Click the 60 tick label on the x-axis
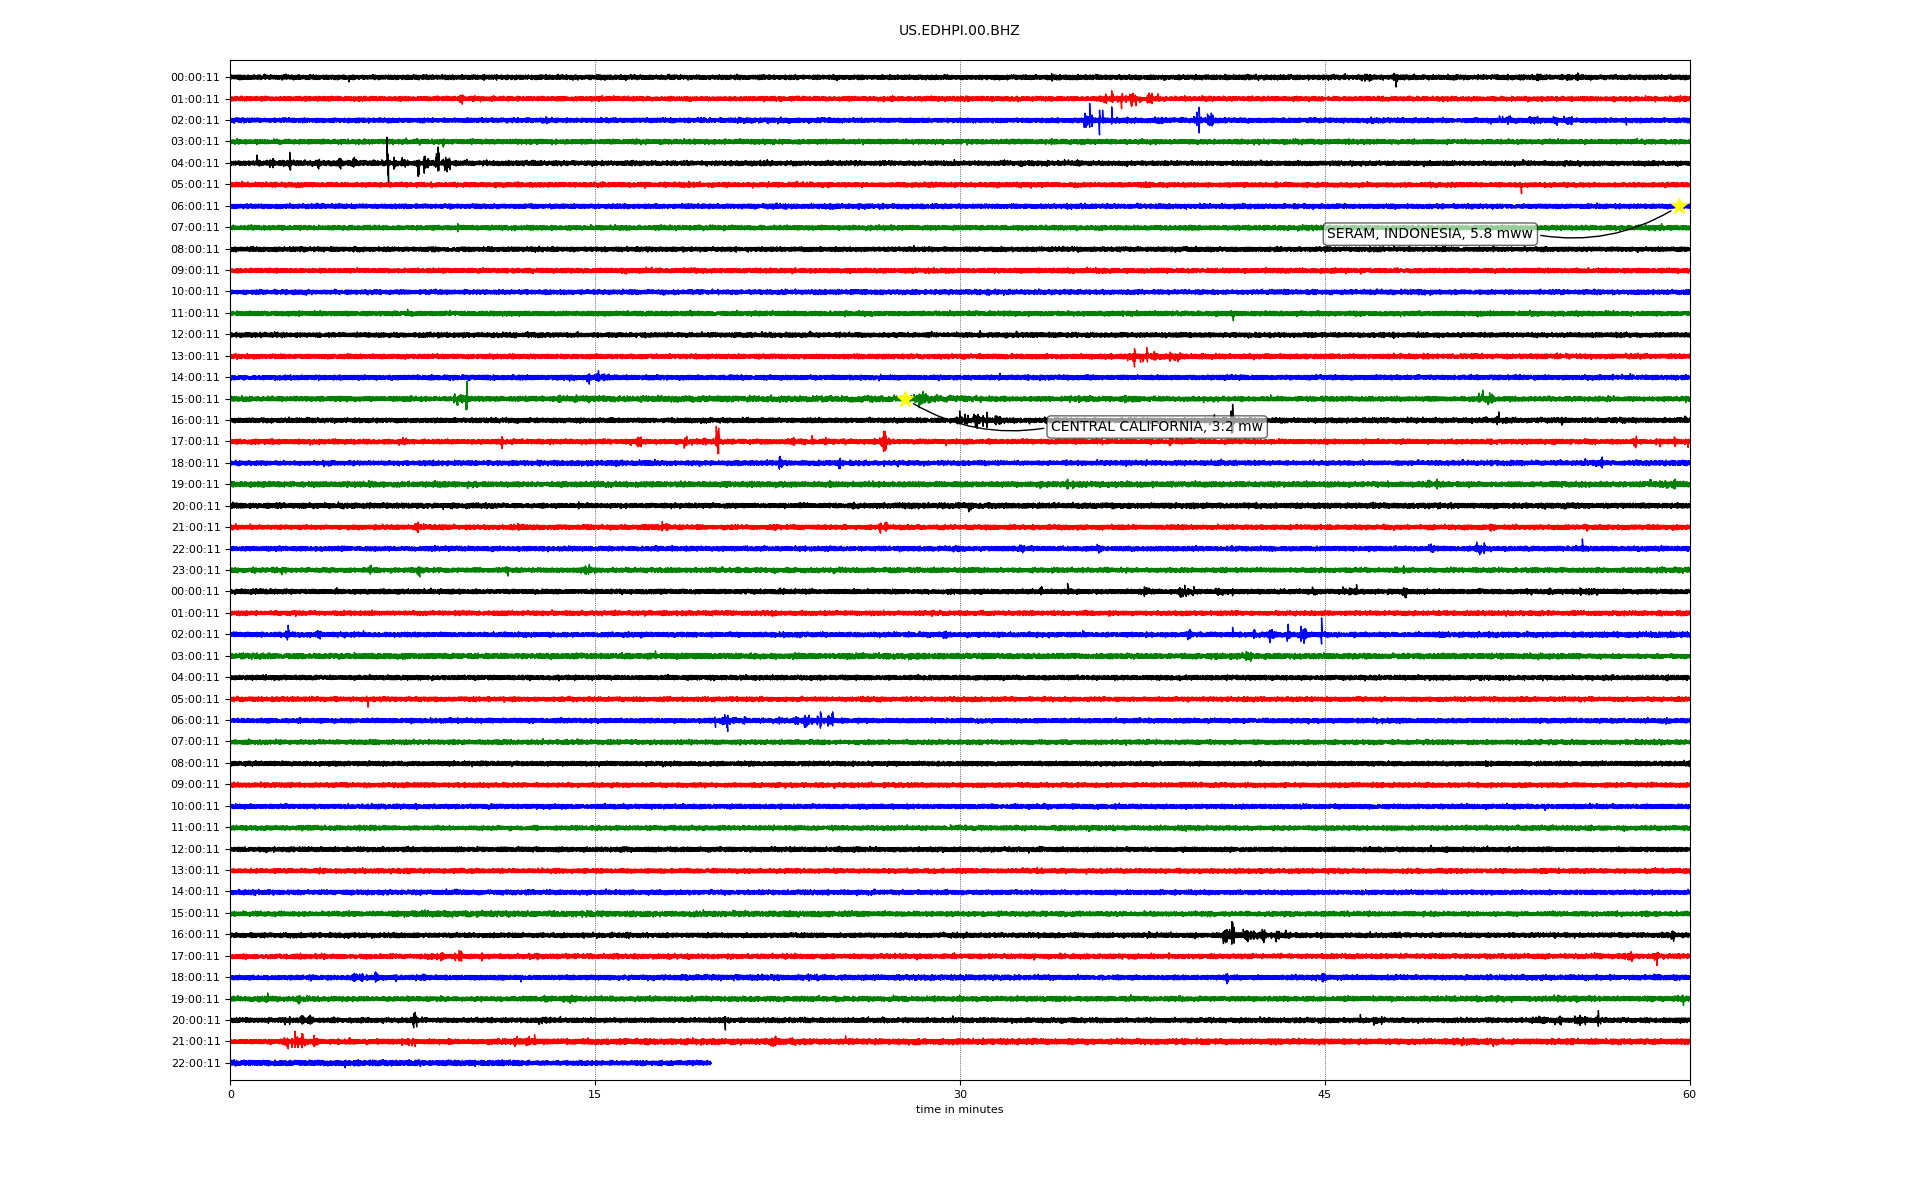Image resolution: width=1920 pixels, height=1200 pixels. click(1689, 1094)
